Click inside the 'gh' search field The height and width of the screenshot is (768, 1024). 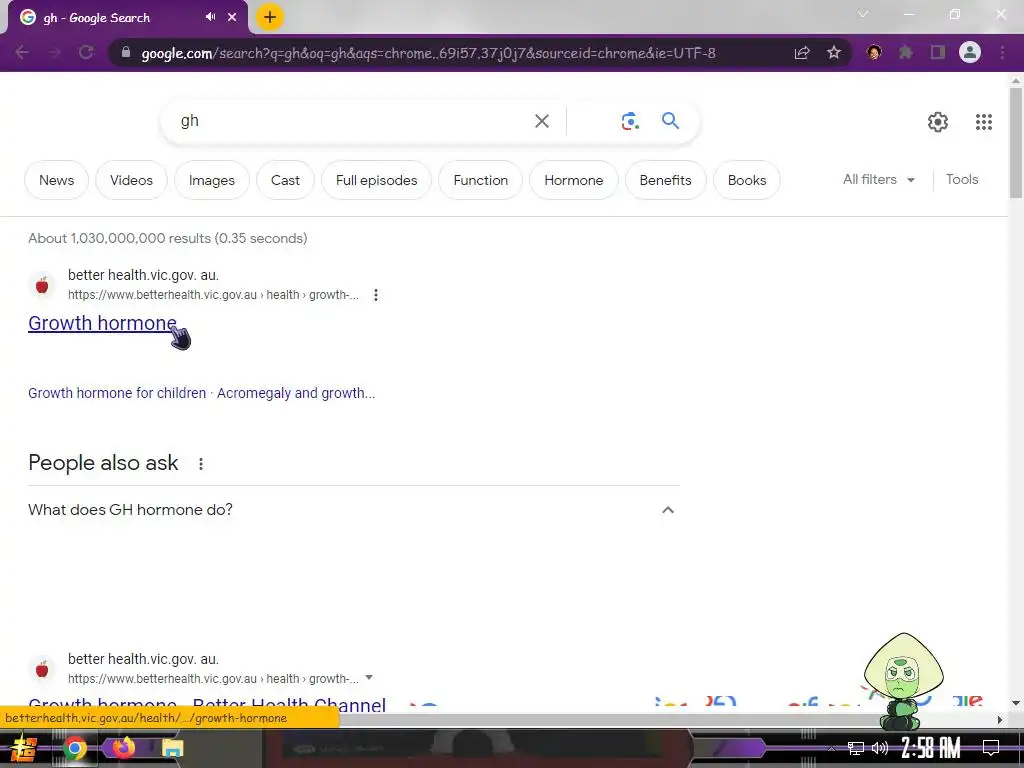[x=353, y=121]
